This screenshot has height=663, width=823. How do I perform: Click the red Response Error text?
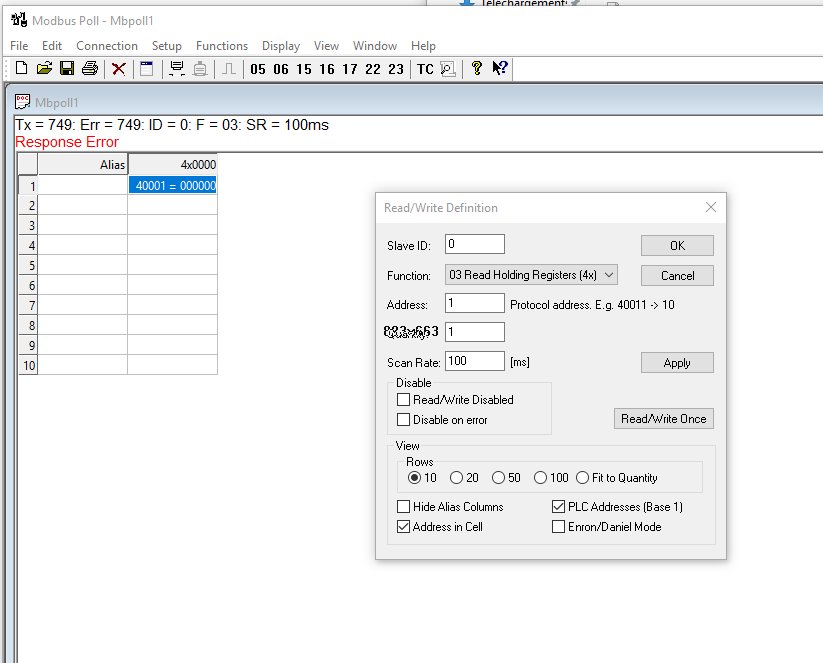67,142
